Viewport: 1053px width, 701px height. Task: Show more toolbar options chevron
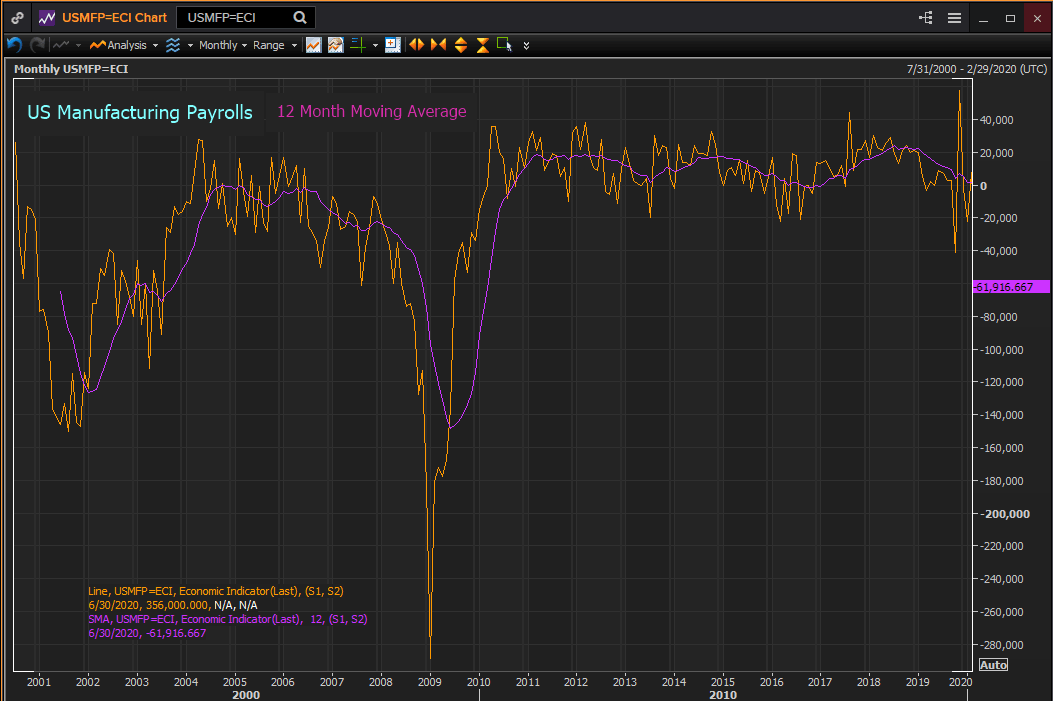pos(527,45)
